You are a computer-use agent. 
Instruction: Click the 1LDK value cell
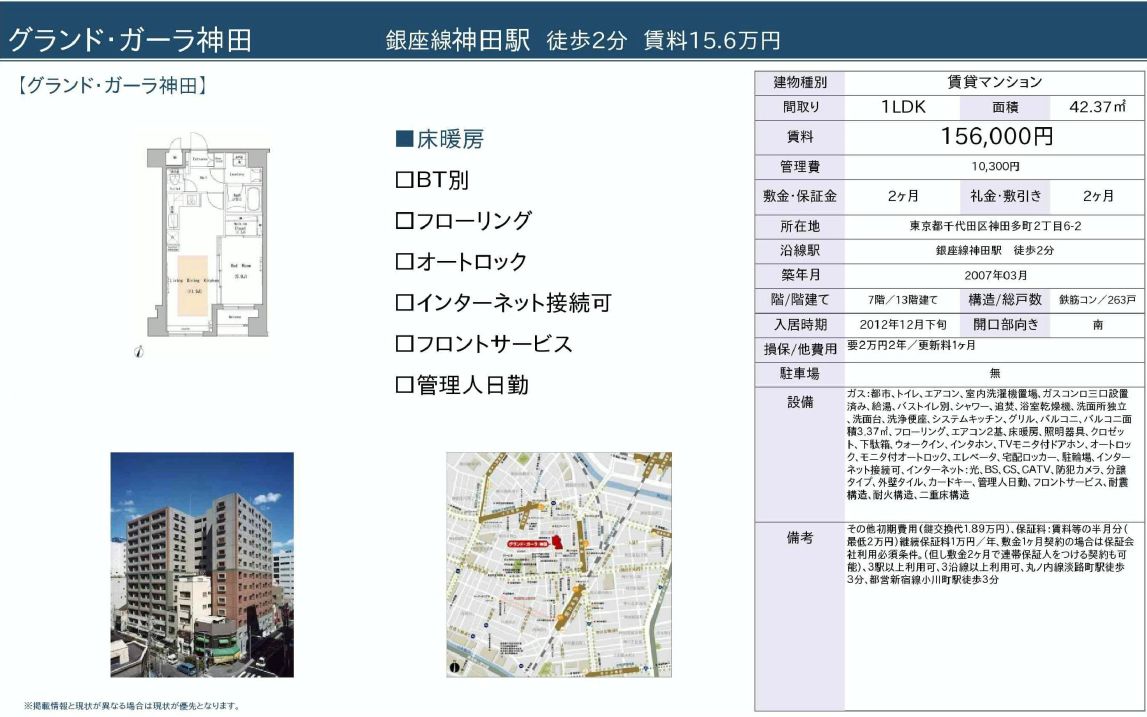click(903, 107)
